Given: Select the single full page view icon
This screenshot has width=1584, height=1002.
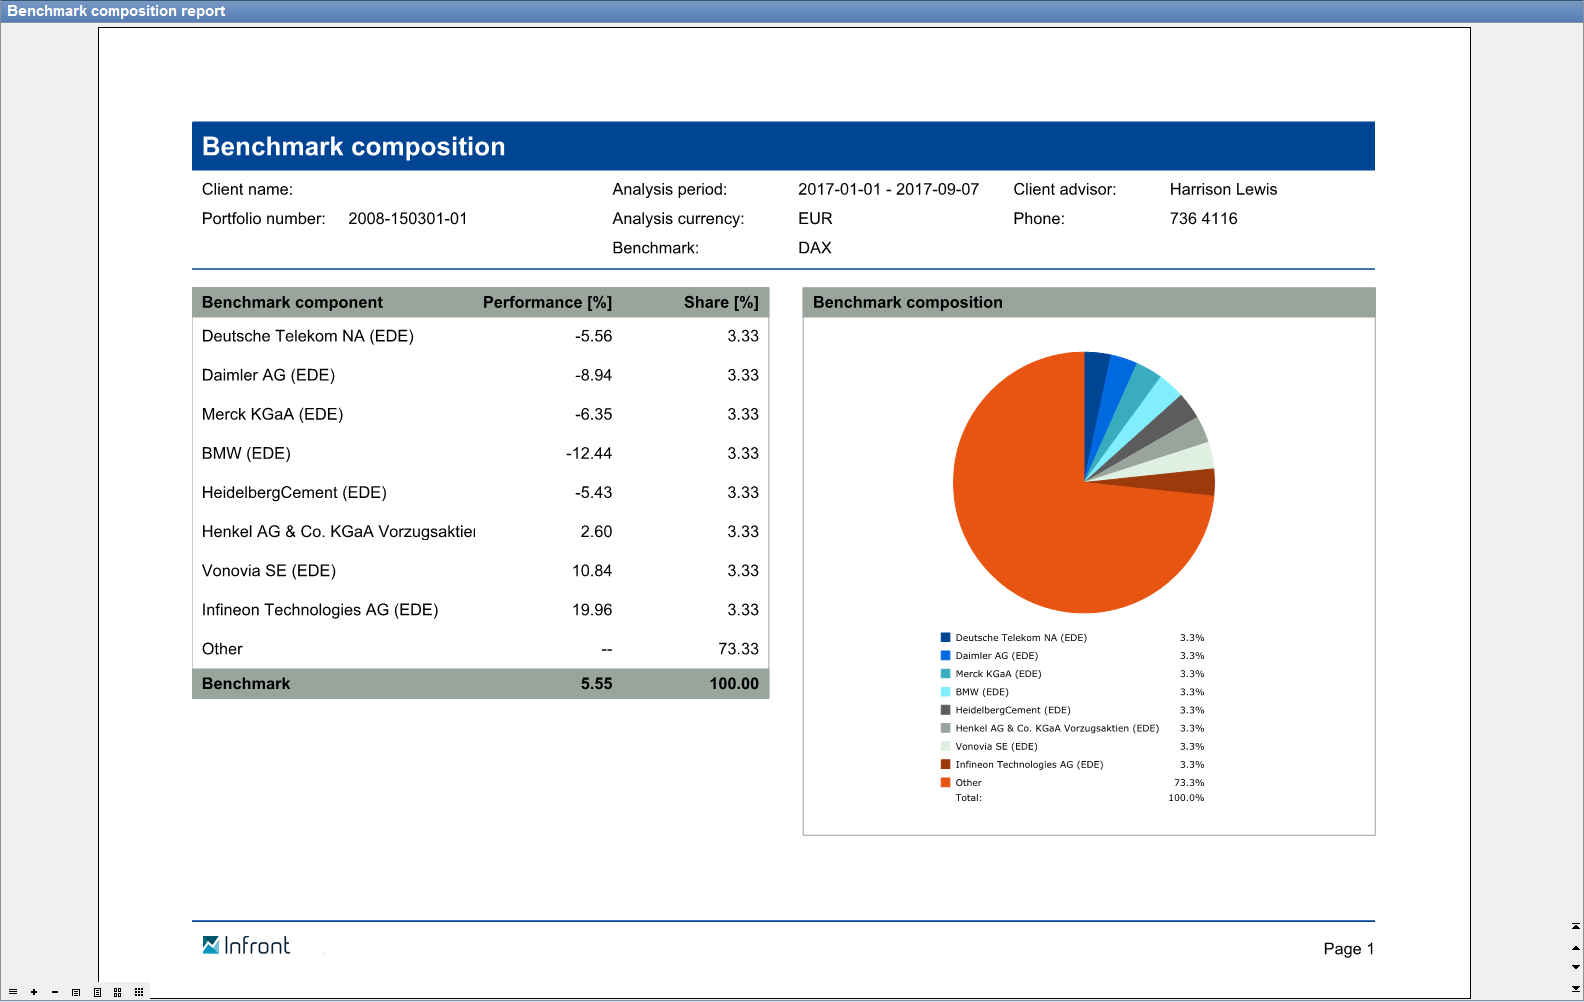Looking at the screenshot, I should [97, 992].
